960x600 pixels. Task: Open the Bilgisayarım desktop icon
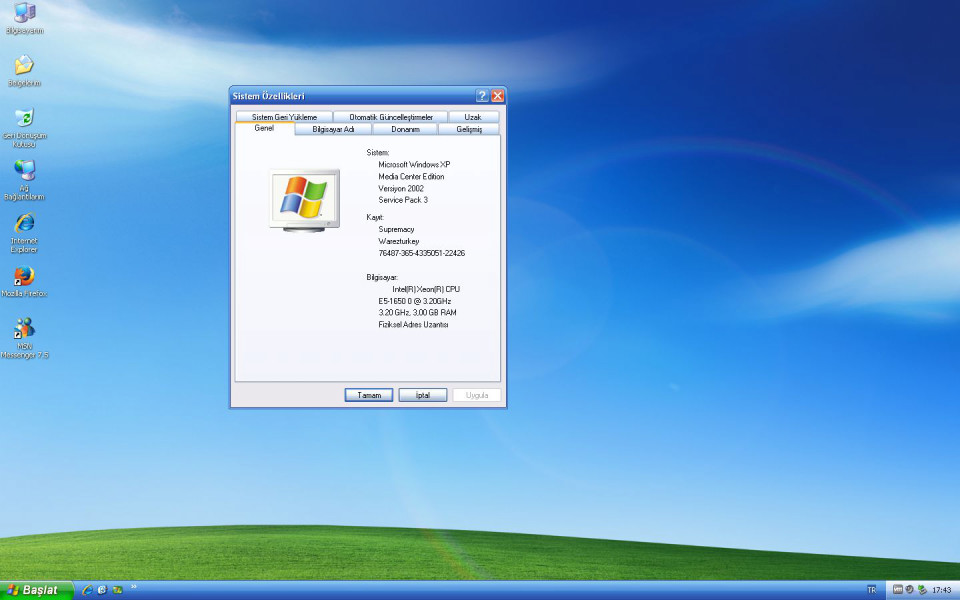click(24, 14)
